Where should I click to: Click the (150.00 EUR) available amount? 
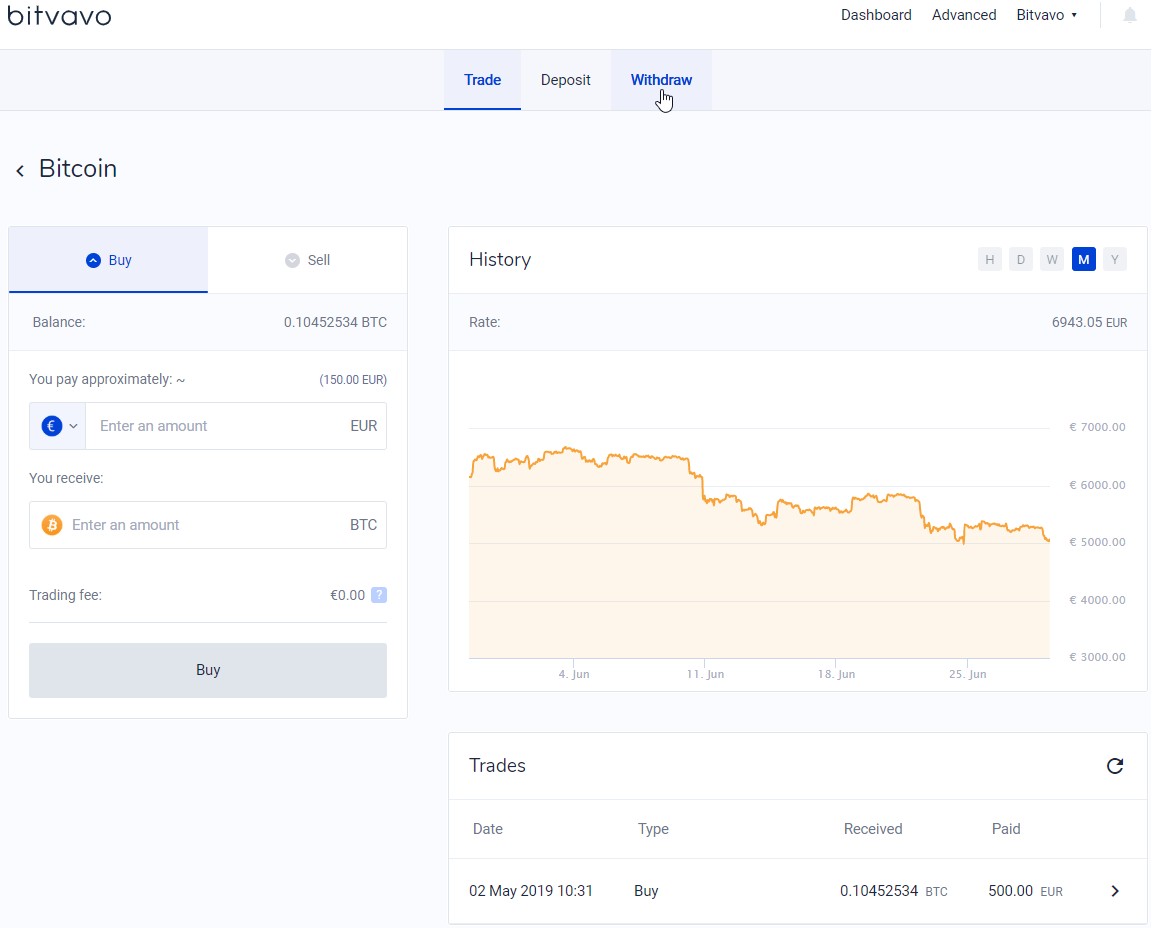click(x=353, y=380)
